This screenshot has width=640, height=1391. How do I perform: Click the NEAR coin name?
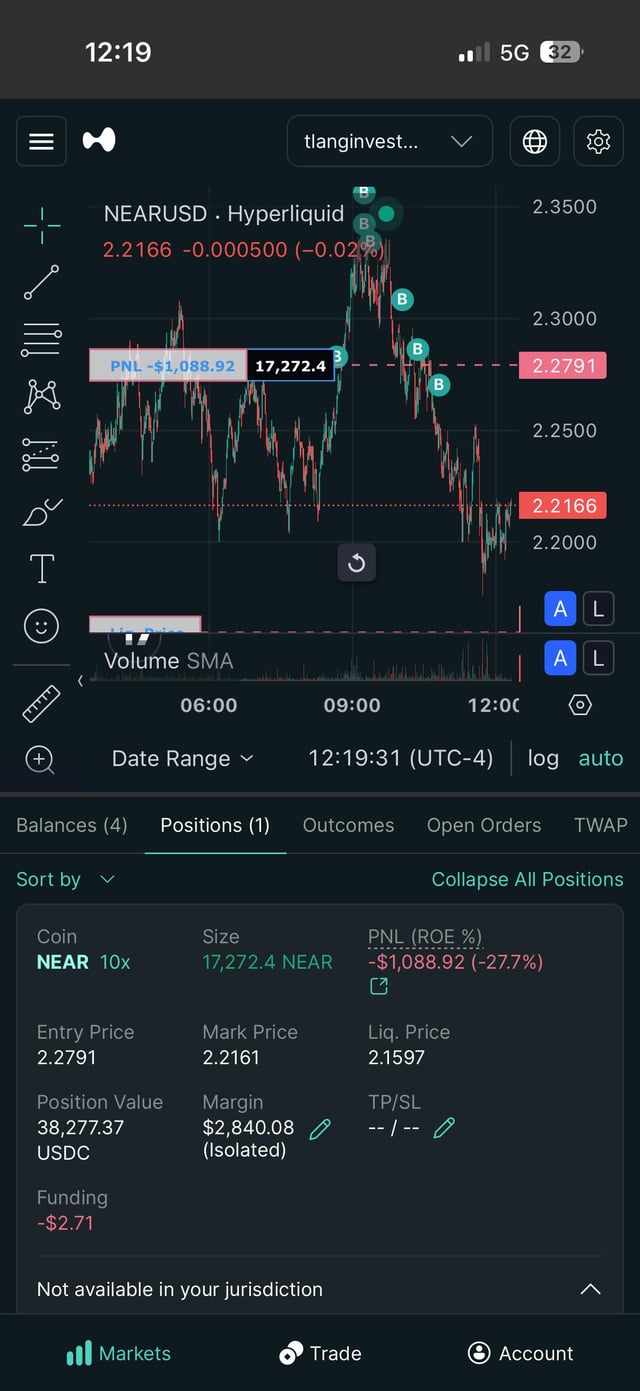coord(63,962)
